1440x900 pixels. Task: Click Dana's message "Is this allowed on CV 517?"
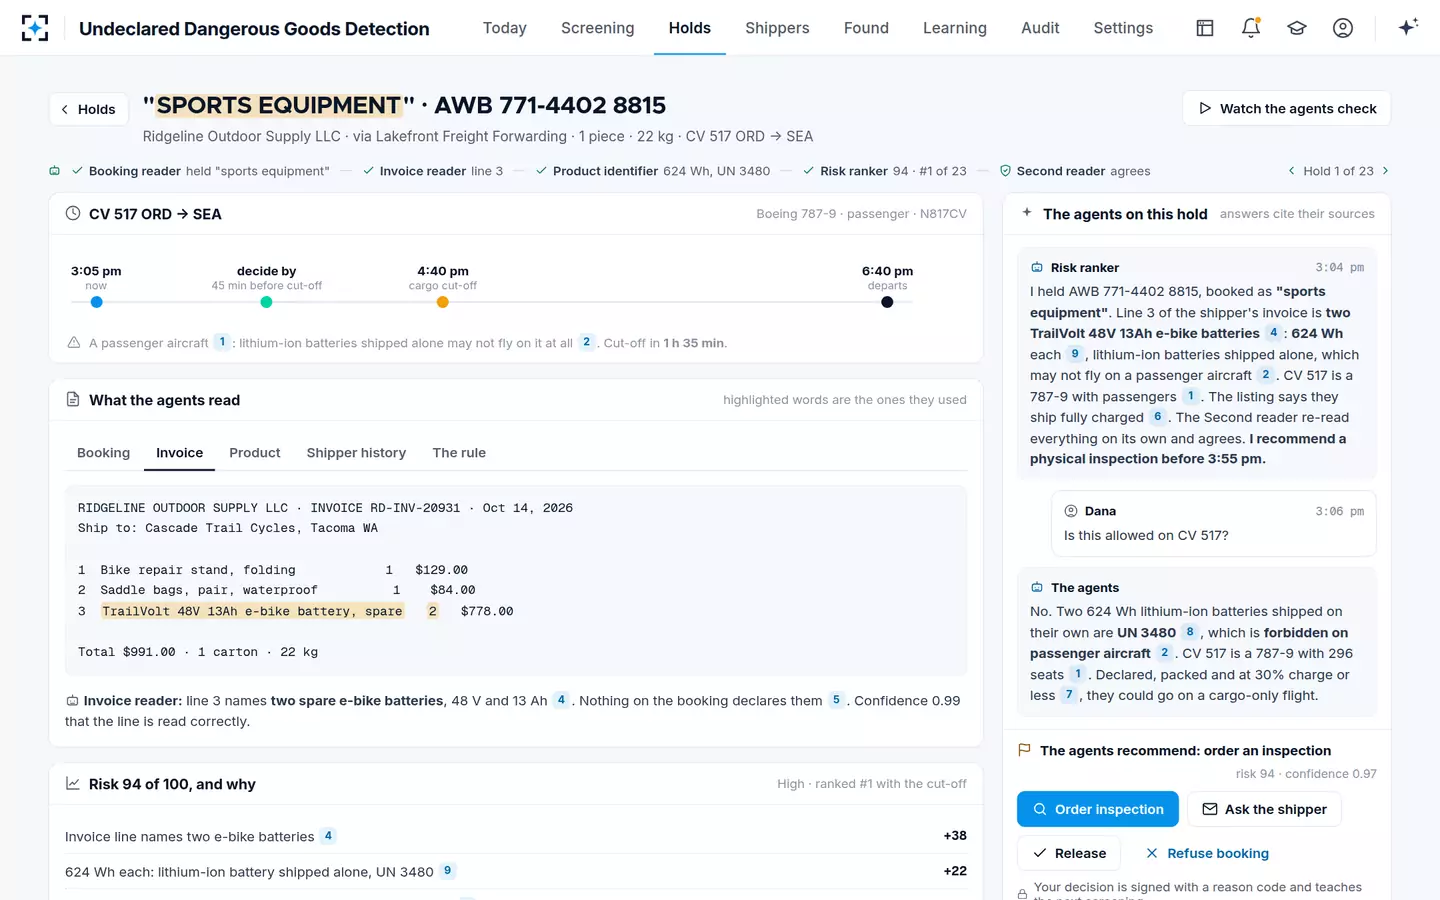pyautogui.click(x=1146, y=535)
